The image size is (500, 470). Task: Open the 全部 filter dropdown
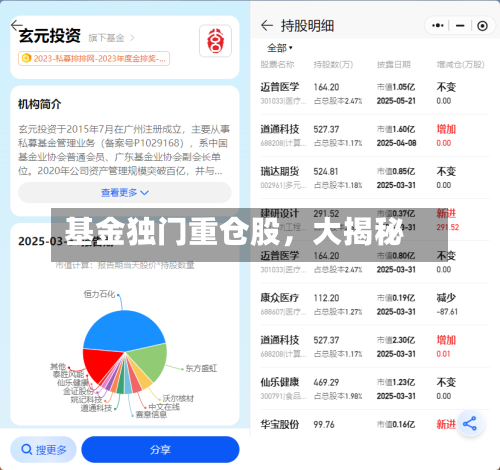[280, 48]
